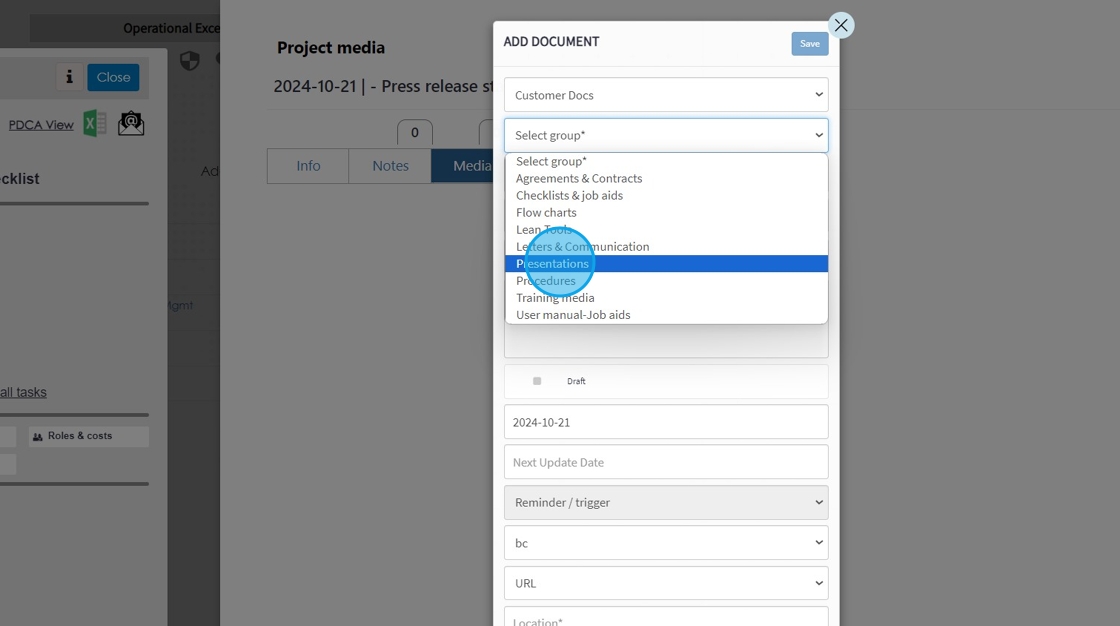The image size is (1120, 626).
Task: Expand the Customer Docs dropdown
Action: click(666, 95)
